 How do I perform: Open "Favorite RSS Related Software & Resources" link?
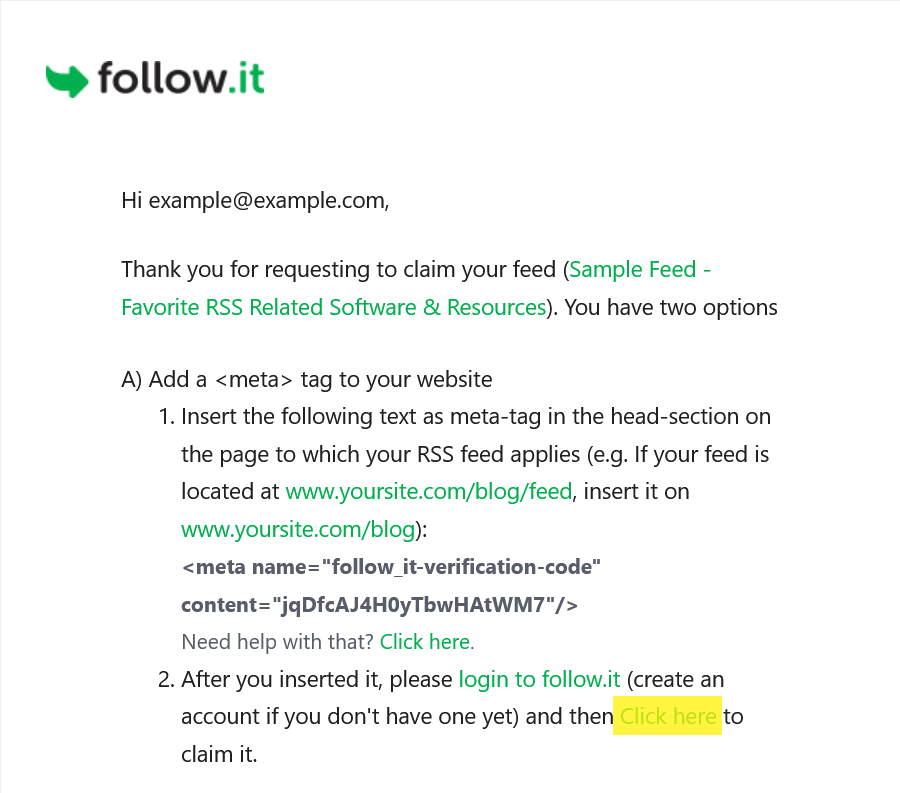(333, 307)
